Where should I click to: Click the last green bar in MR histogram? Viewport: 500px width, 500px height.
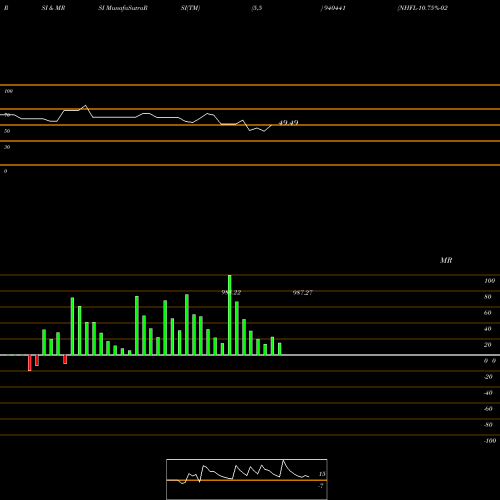[x=280, y=349]
